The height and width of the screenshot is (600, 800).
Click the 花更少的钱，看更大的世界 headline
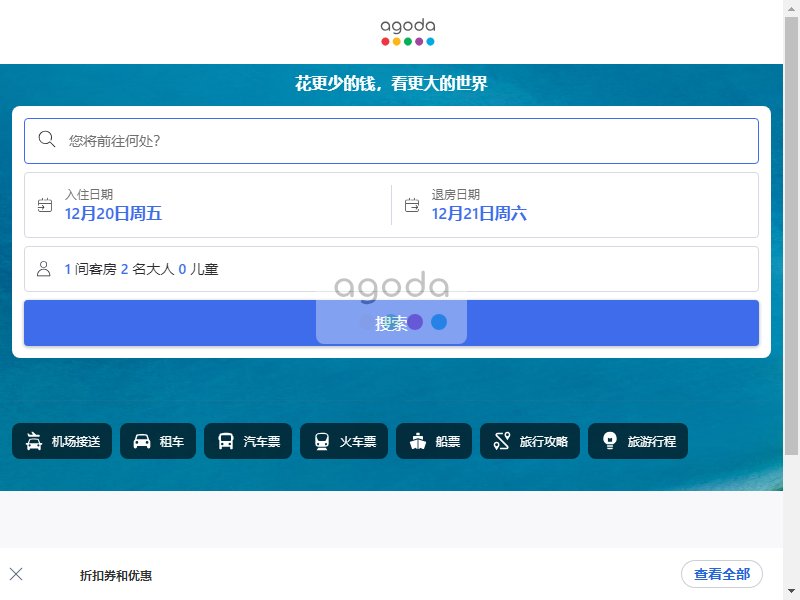point(391,83)
